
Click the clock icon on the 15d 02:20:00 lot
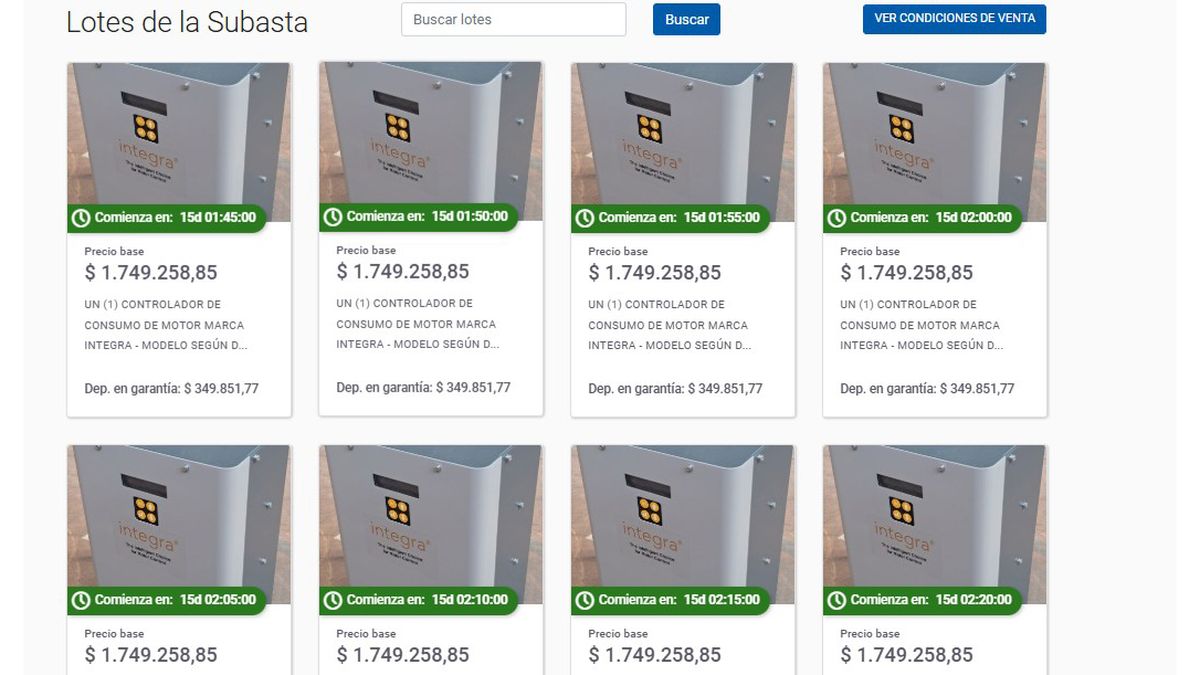pyautogui.click(x=837, y=600)
